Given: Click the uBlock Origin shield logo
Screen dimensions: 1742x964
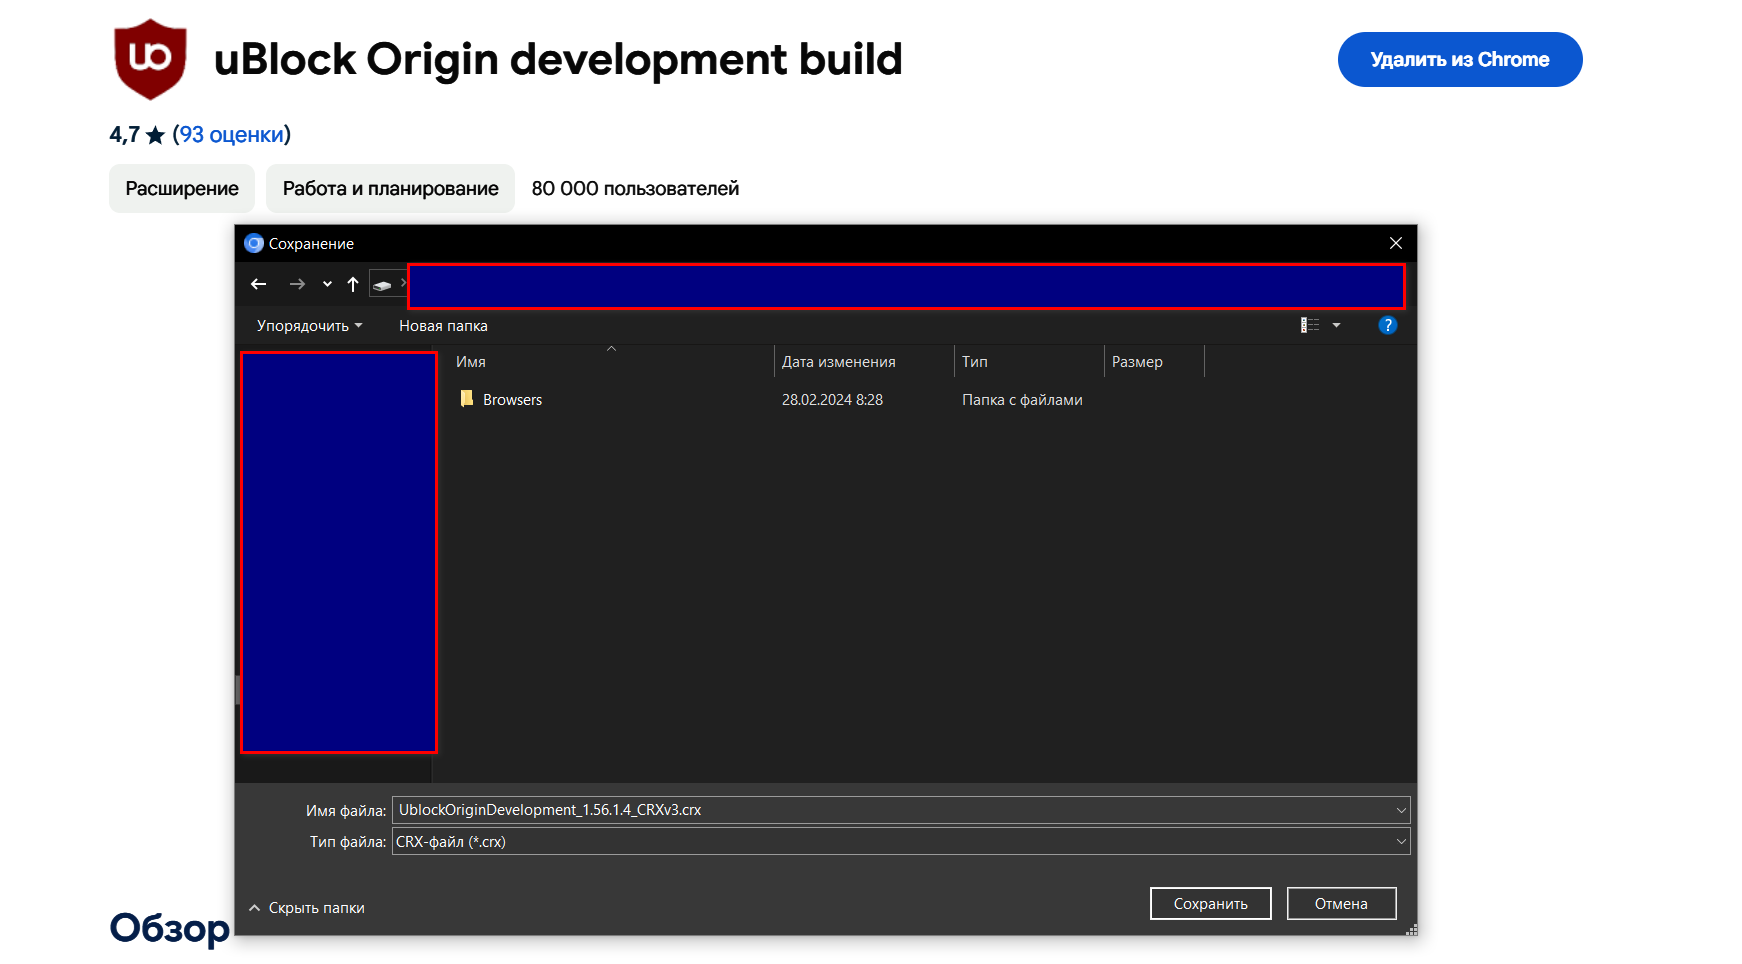Looking at the screenshot, I should pyautogui.click(x=150, y=59).
